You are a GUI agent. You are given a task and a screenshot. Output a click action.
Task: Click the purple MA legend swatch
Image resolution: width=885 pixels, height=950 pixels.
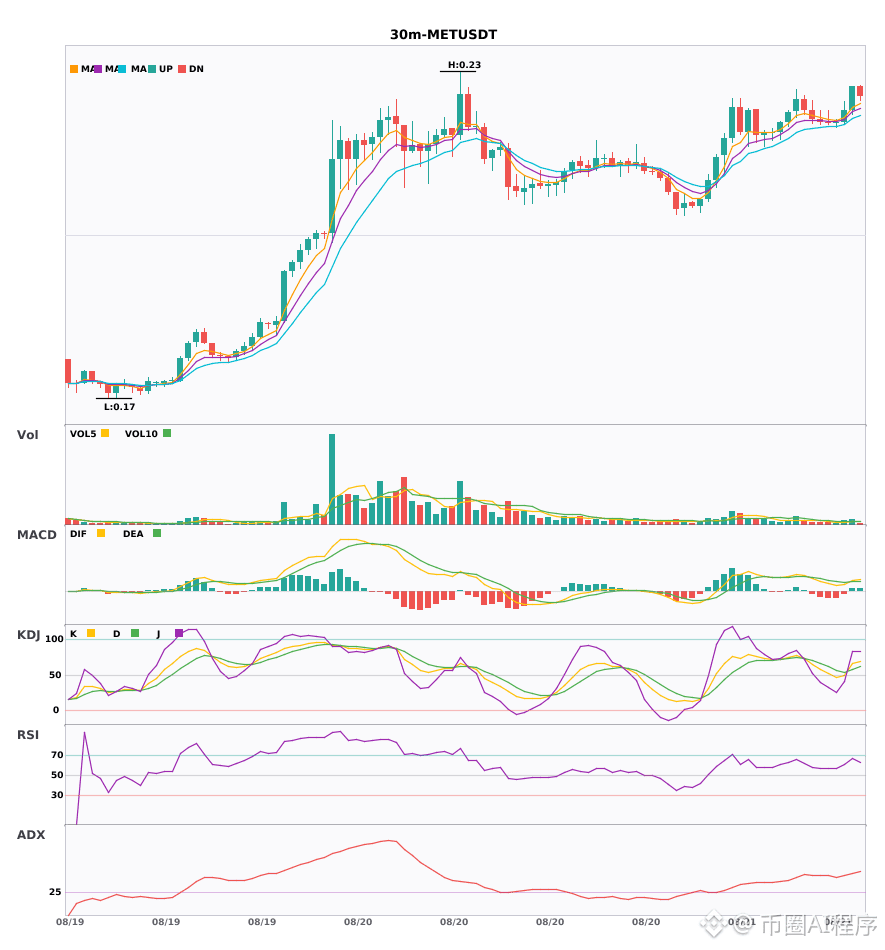(98, 69)
